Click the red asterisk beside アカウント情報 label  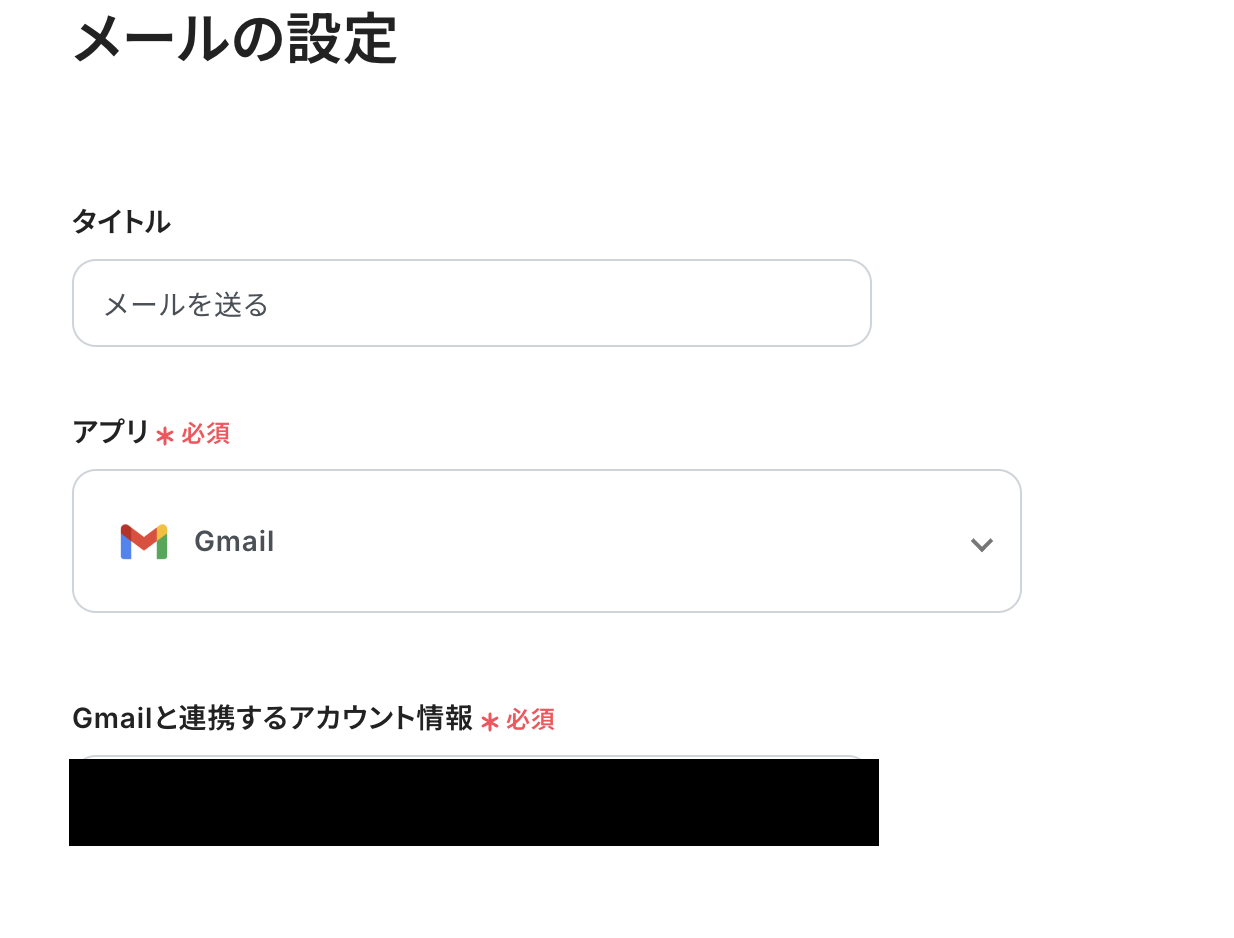[x=489, y=722]
